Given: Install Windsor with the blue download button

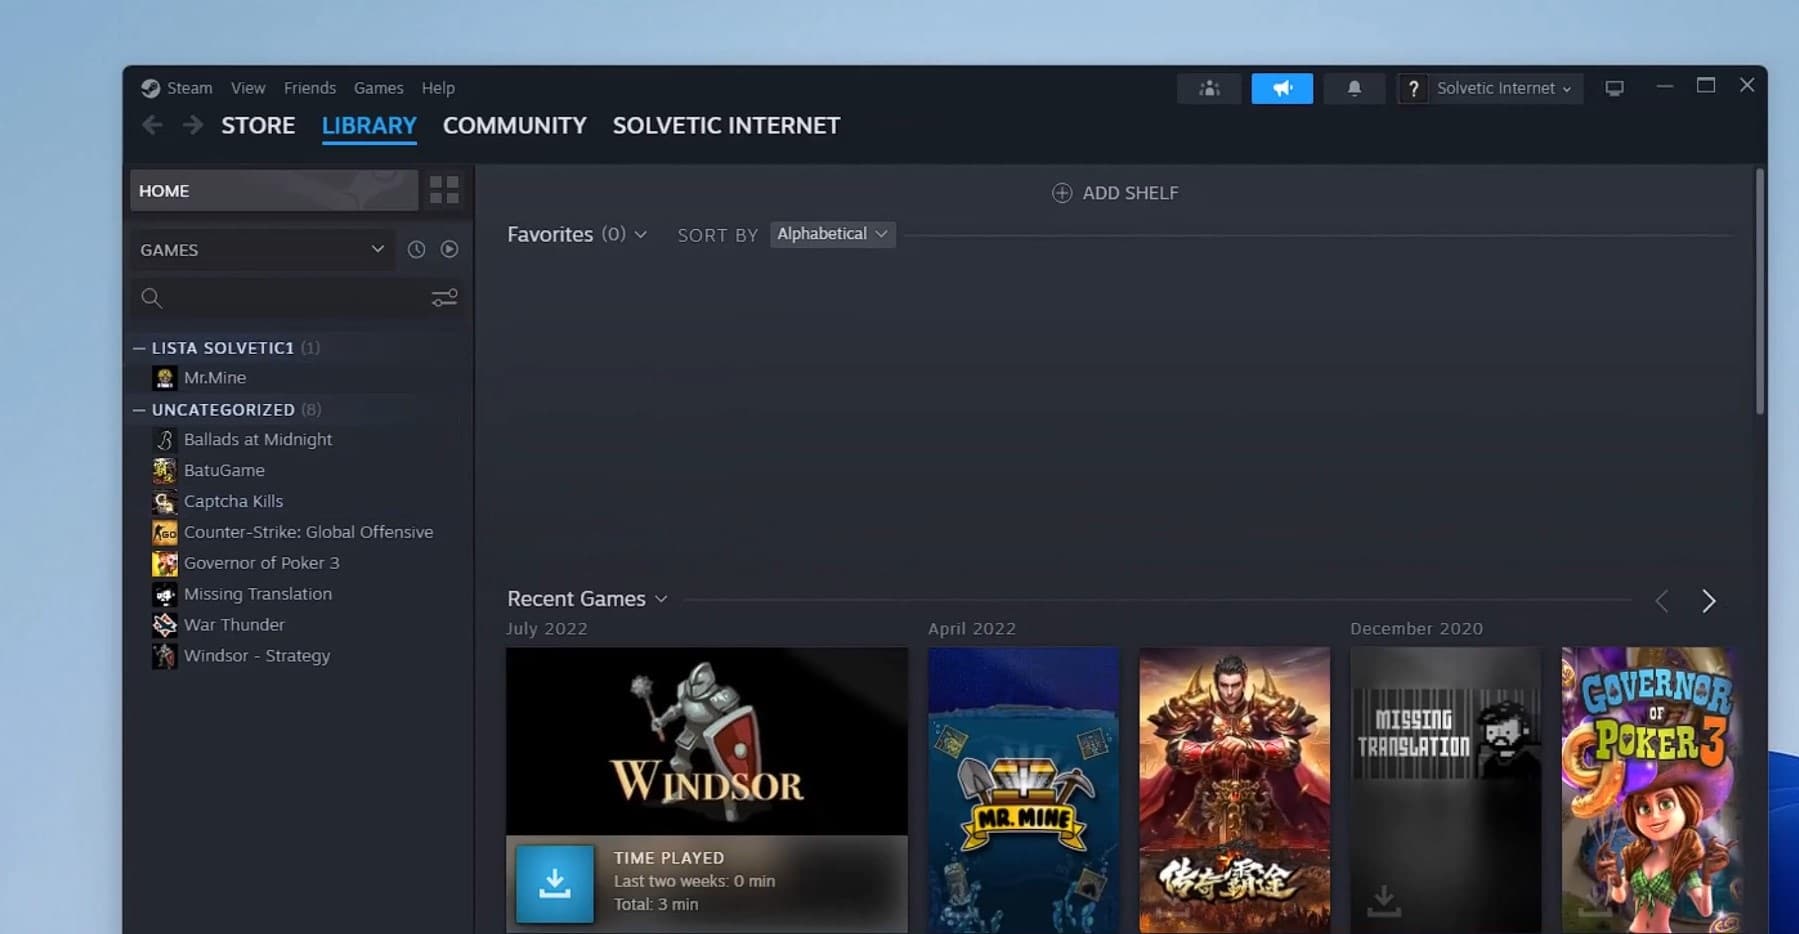Looking at the screenshot, I should pyautogui.click(x=555, y=883).
